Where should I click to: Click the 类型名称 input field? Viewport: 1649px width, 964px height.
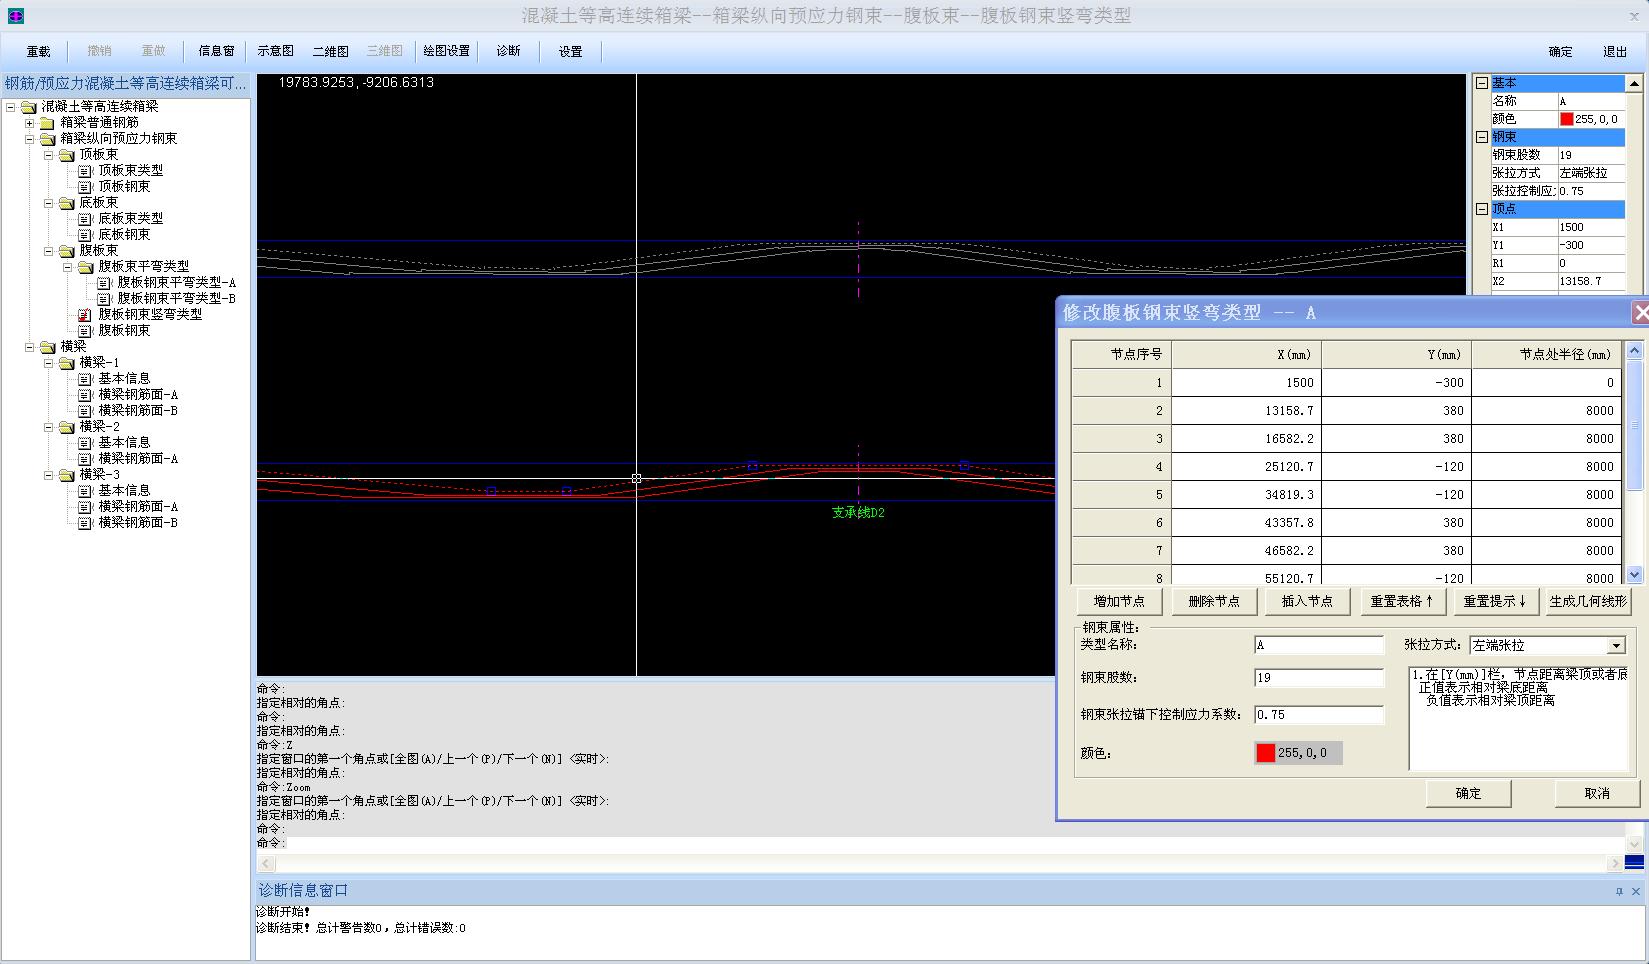(x=1319, y=646)
